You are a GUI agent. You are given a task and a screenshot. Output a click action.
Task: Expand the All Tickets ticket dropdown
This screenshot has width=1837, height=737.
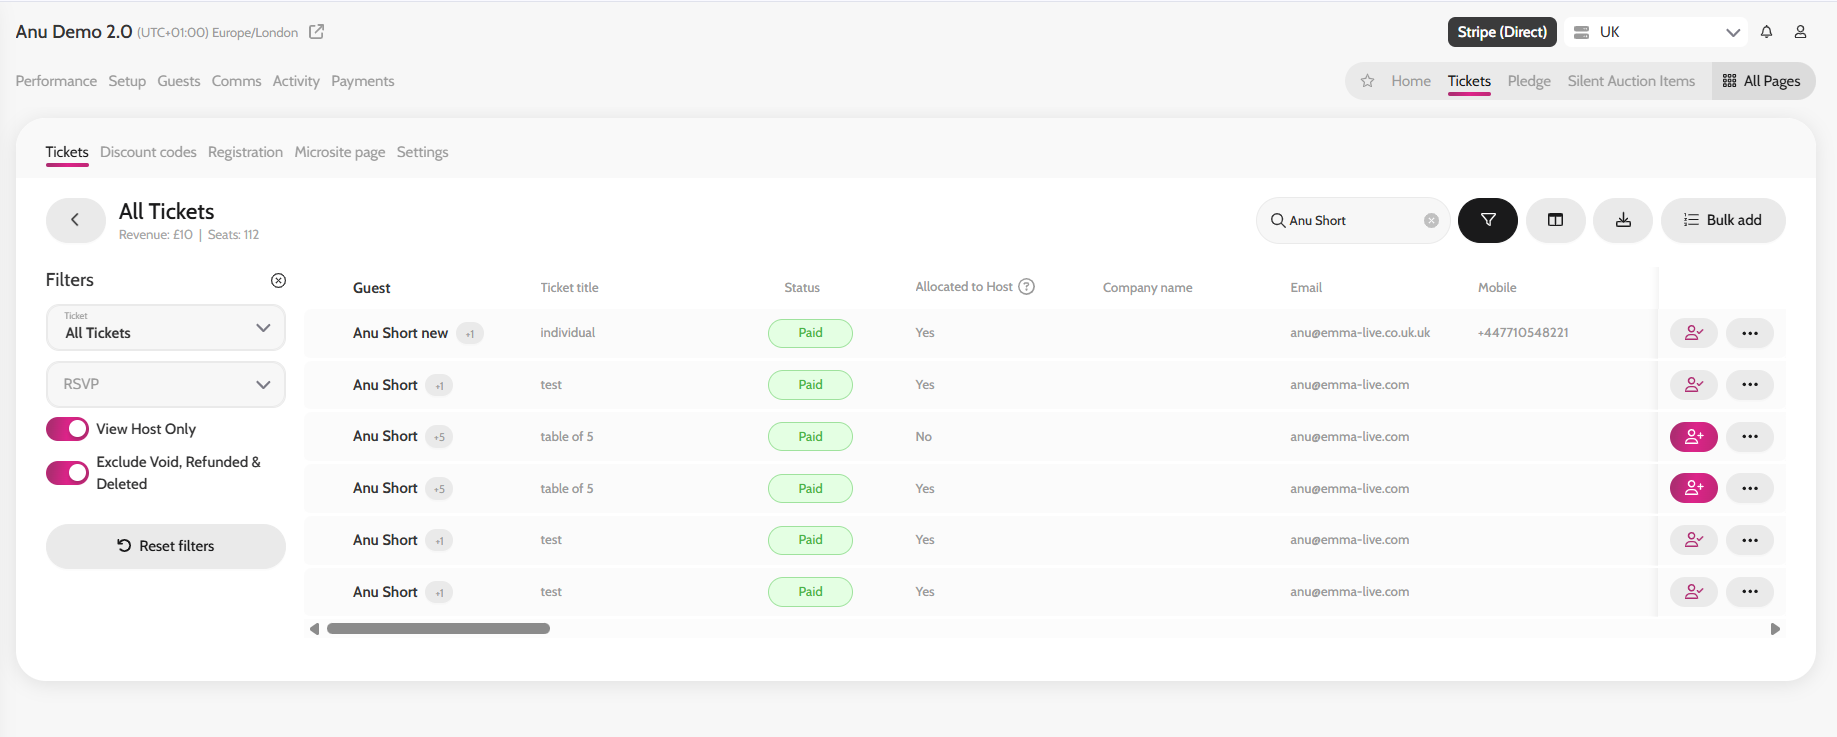coord(165,328)
